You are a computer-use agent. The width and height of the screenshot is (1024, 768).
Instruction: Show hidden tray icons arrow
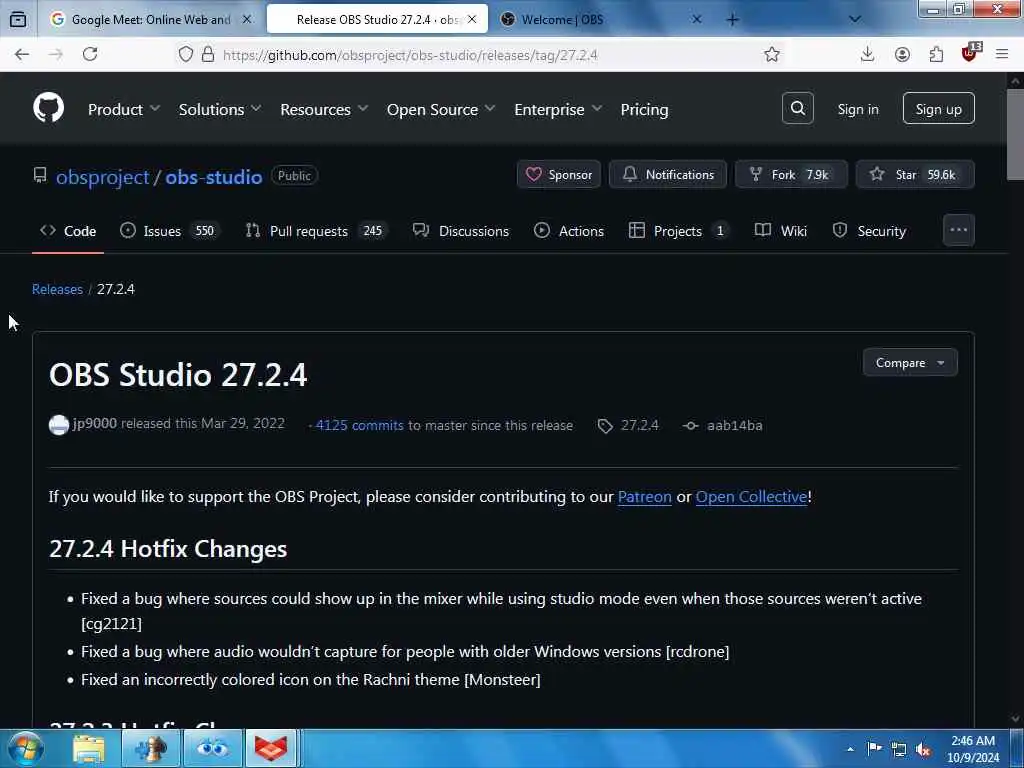click(850, 750)
